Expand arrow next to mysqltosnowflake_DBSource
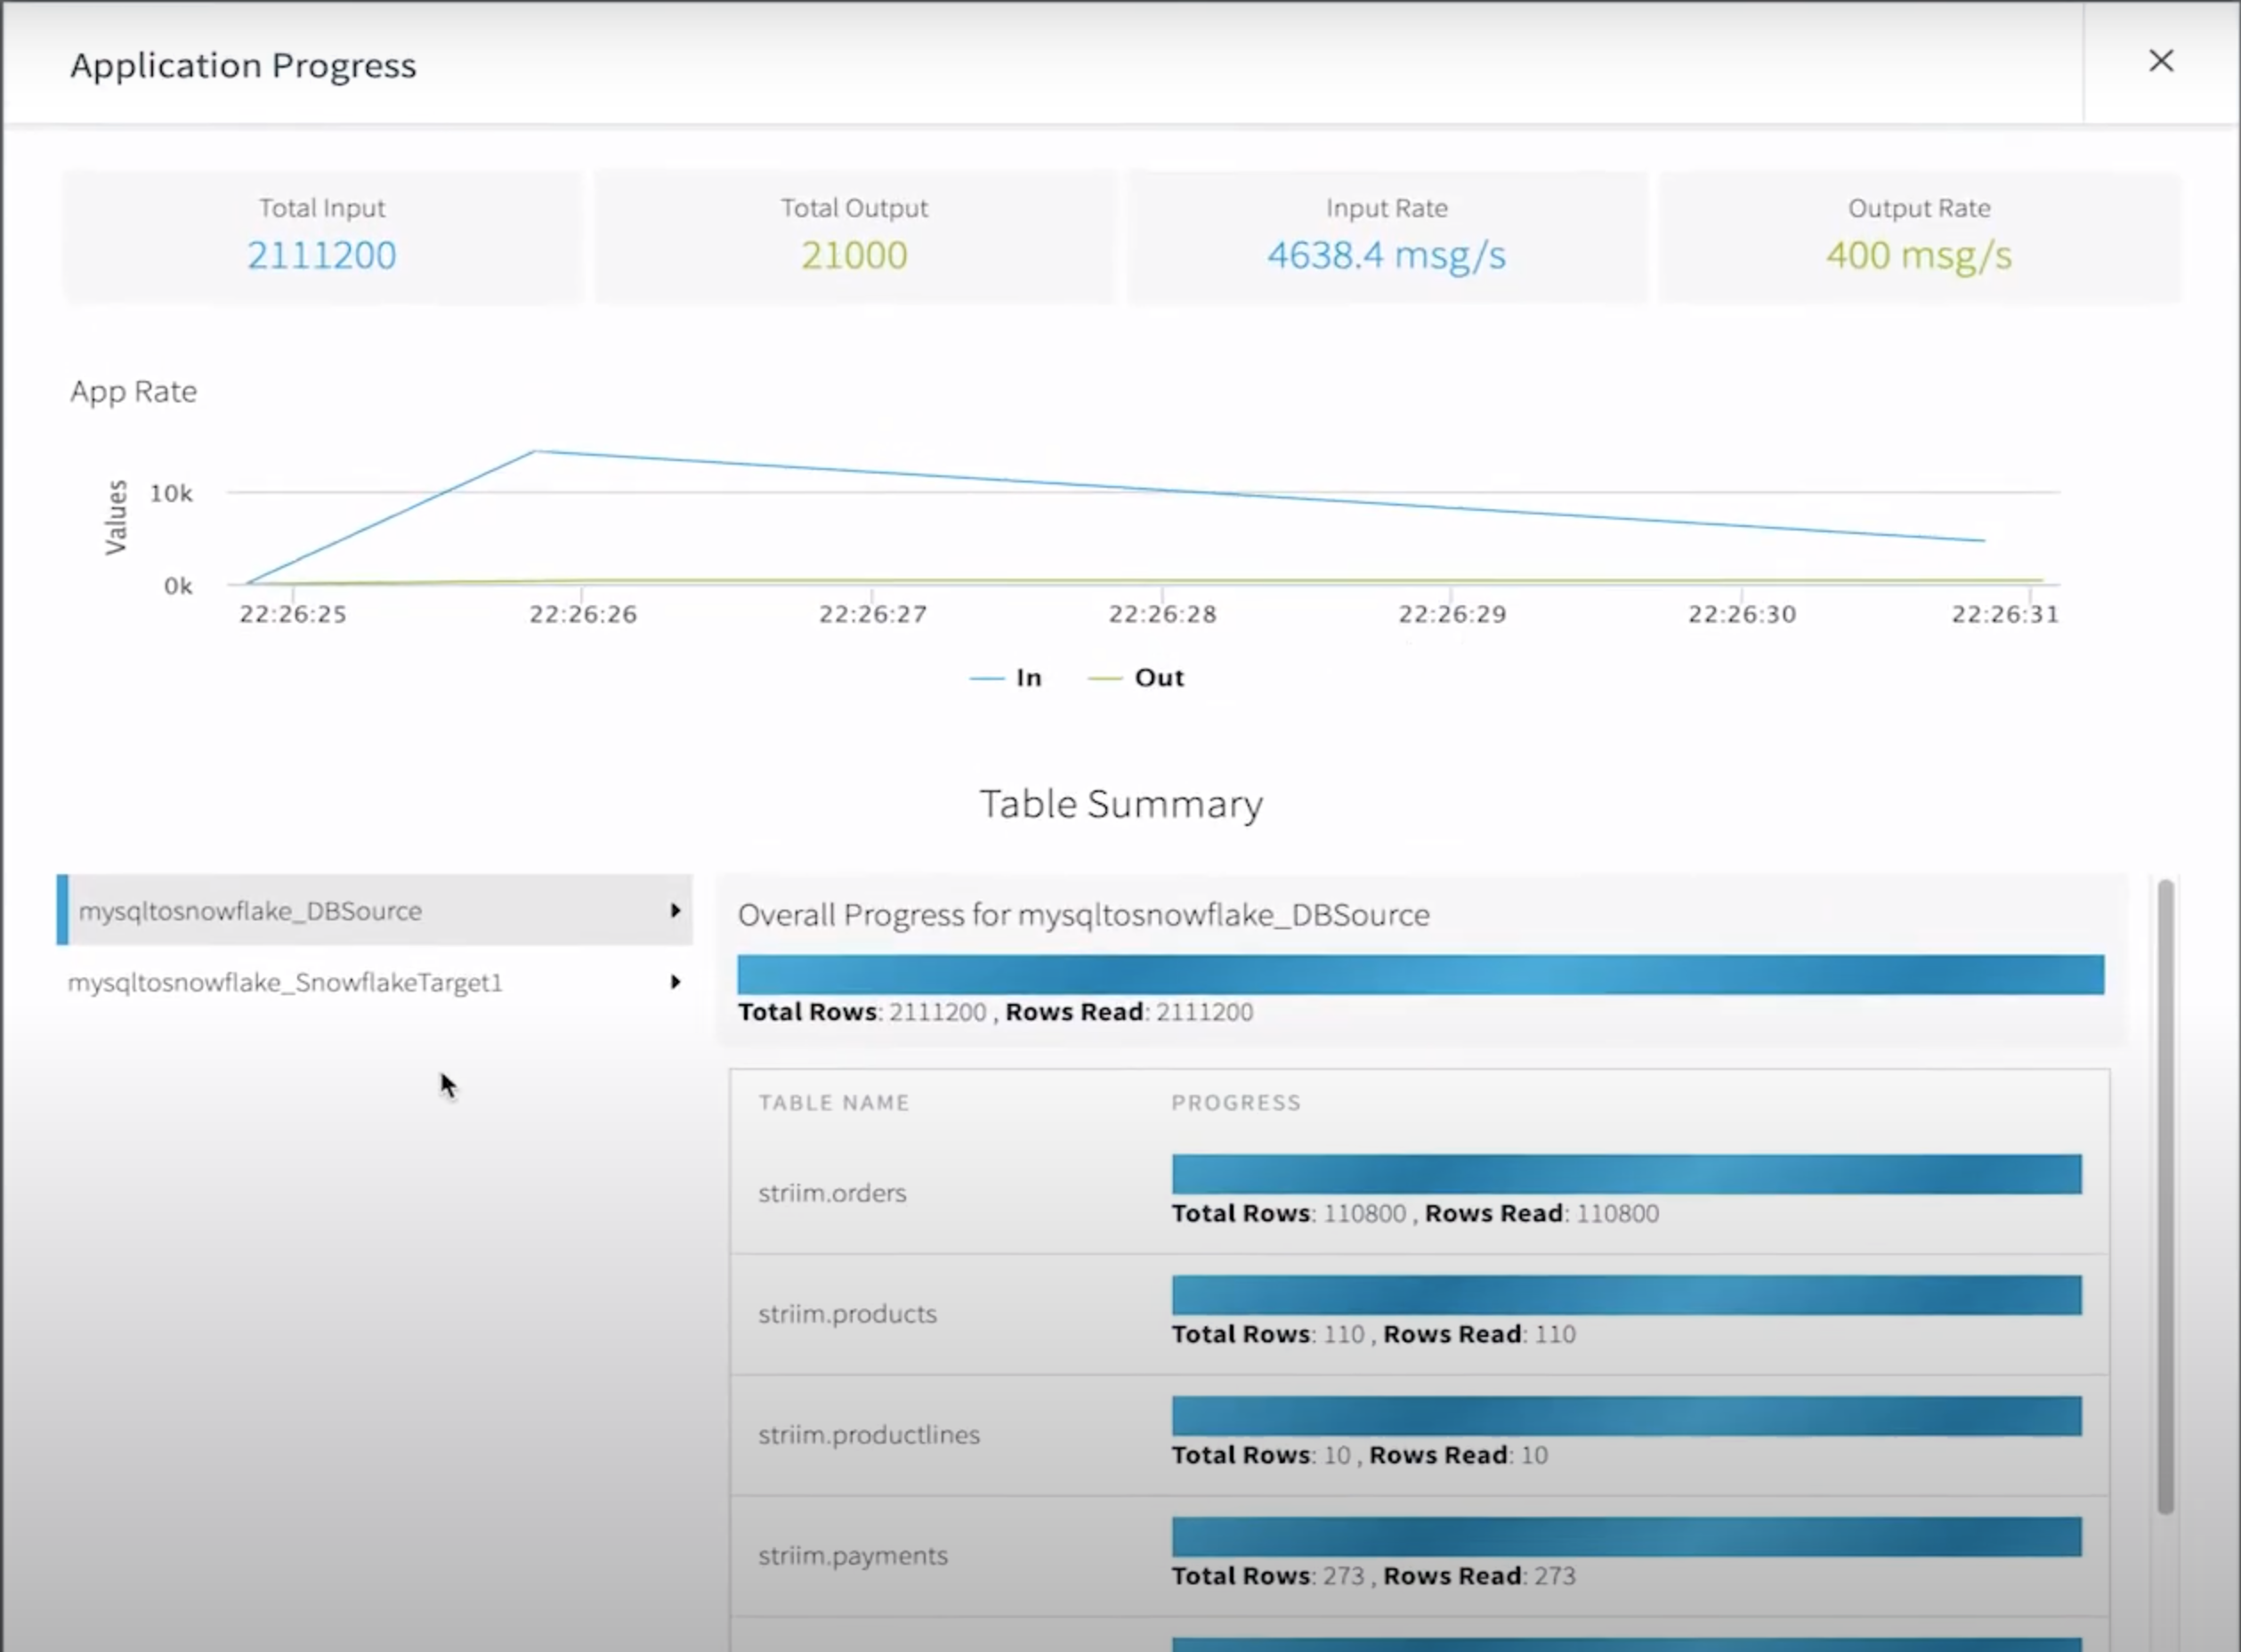 point(675,910)
